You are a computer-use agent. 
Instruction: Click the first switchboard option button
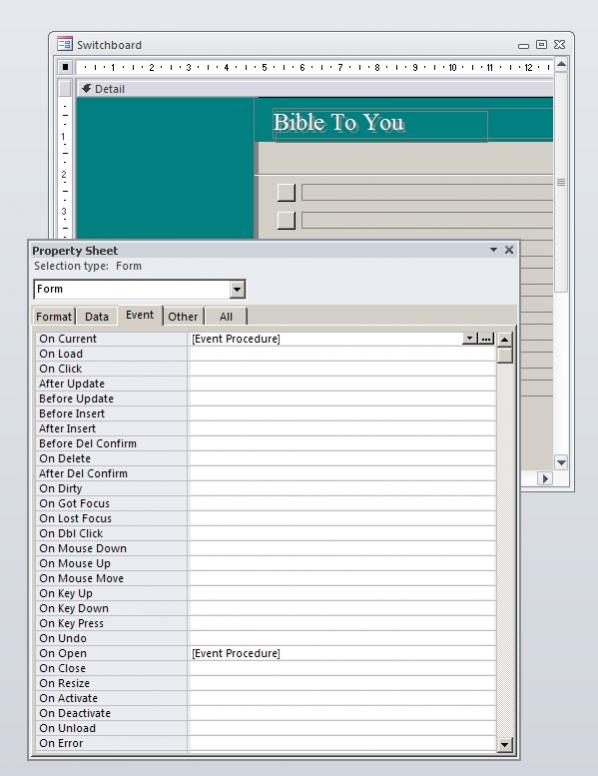tap(286, 193)
